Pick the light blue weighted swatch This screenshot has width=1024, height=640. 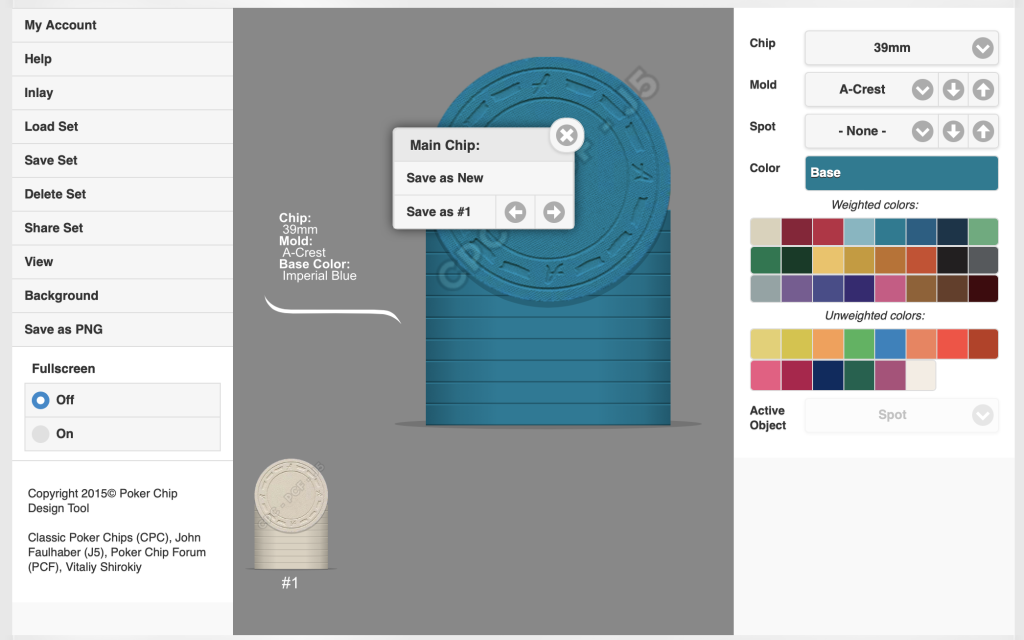click(859, 232)
